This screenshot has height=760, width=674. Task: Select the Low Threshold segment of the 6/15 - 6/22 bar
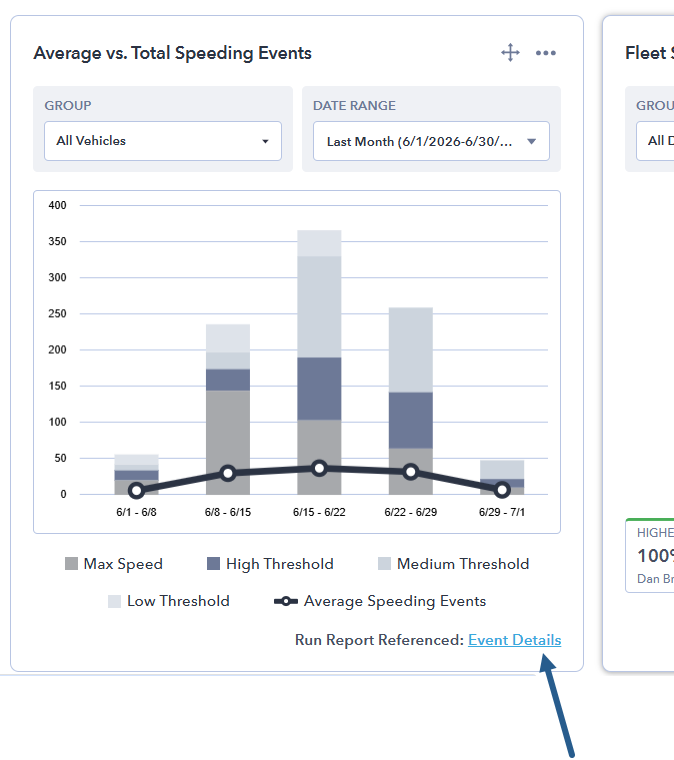[319, 243]
